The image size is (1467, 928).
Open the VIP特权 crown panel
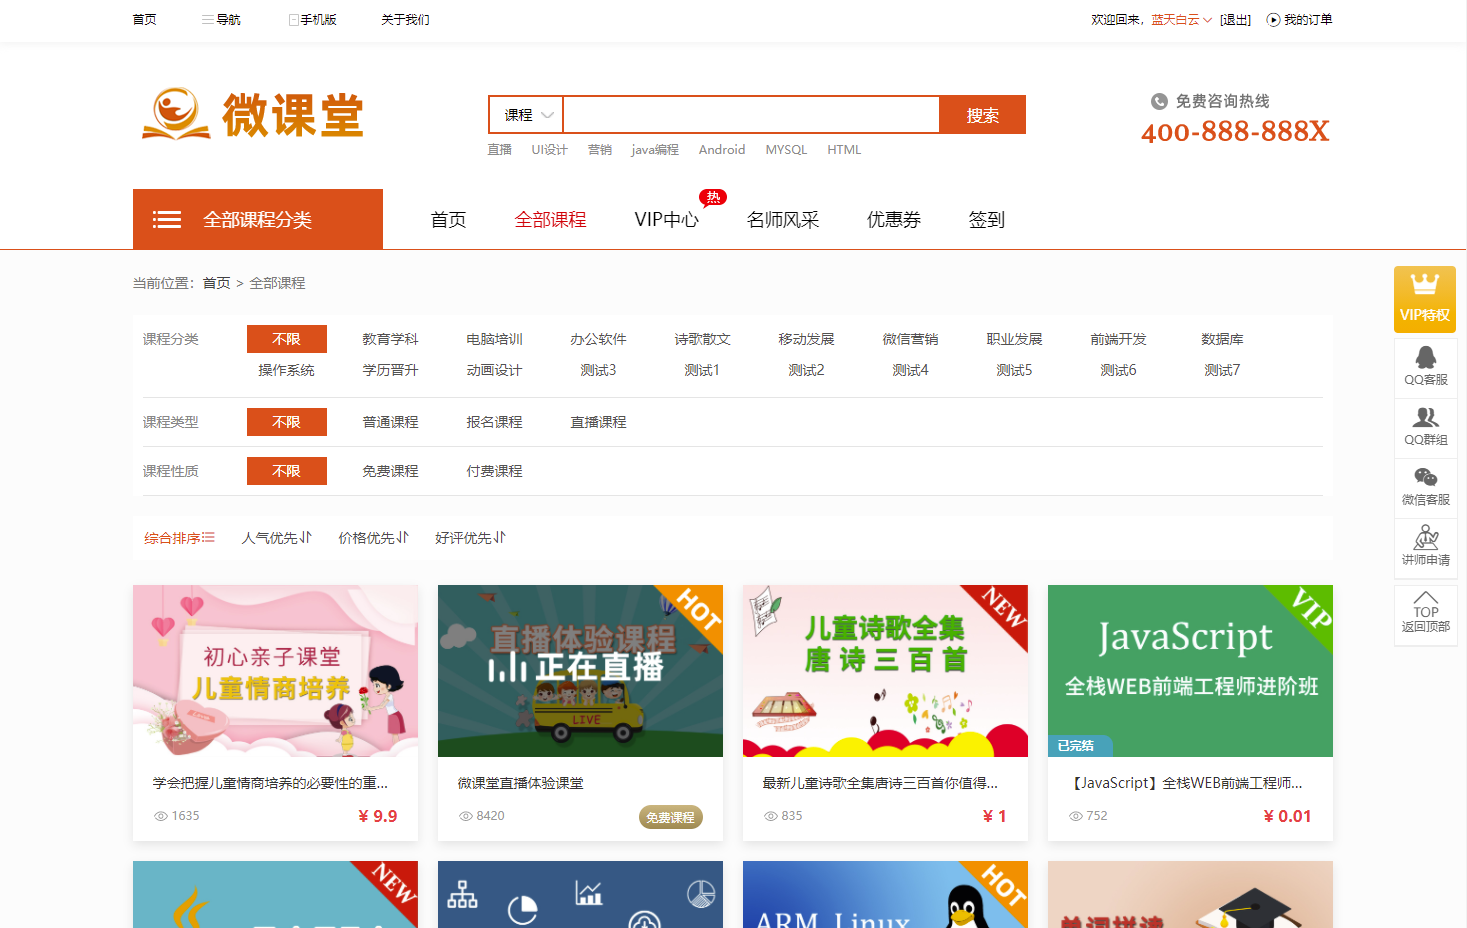tap(1425, 299)
